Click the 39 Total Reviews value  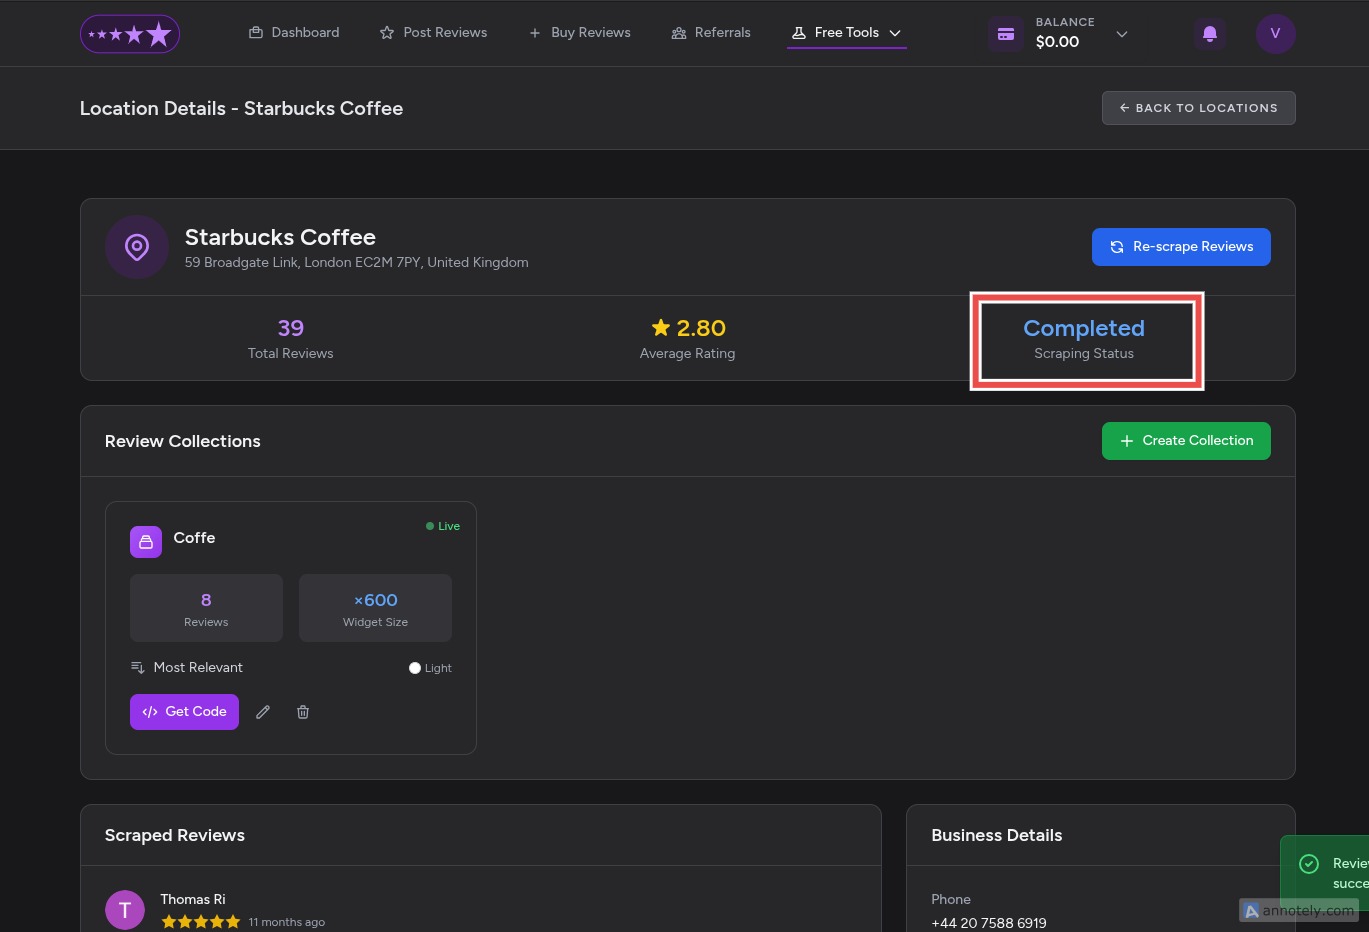[291, 328]
